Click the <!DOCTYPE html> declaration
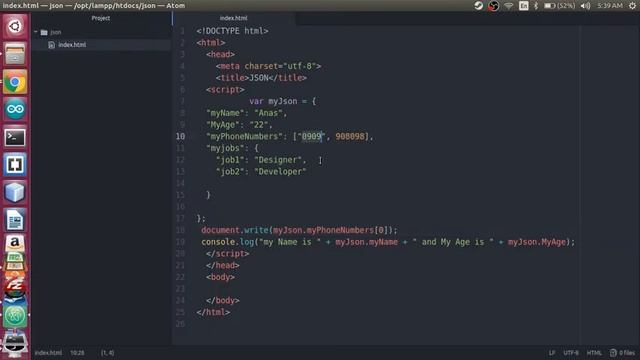This screenshot has height=360, width=640. 232,31
